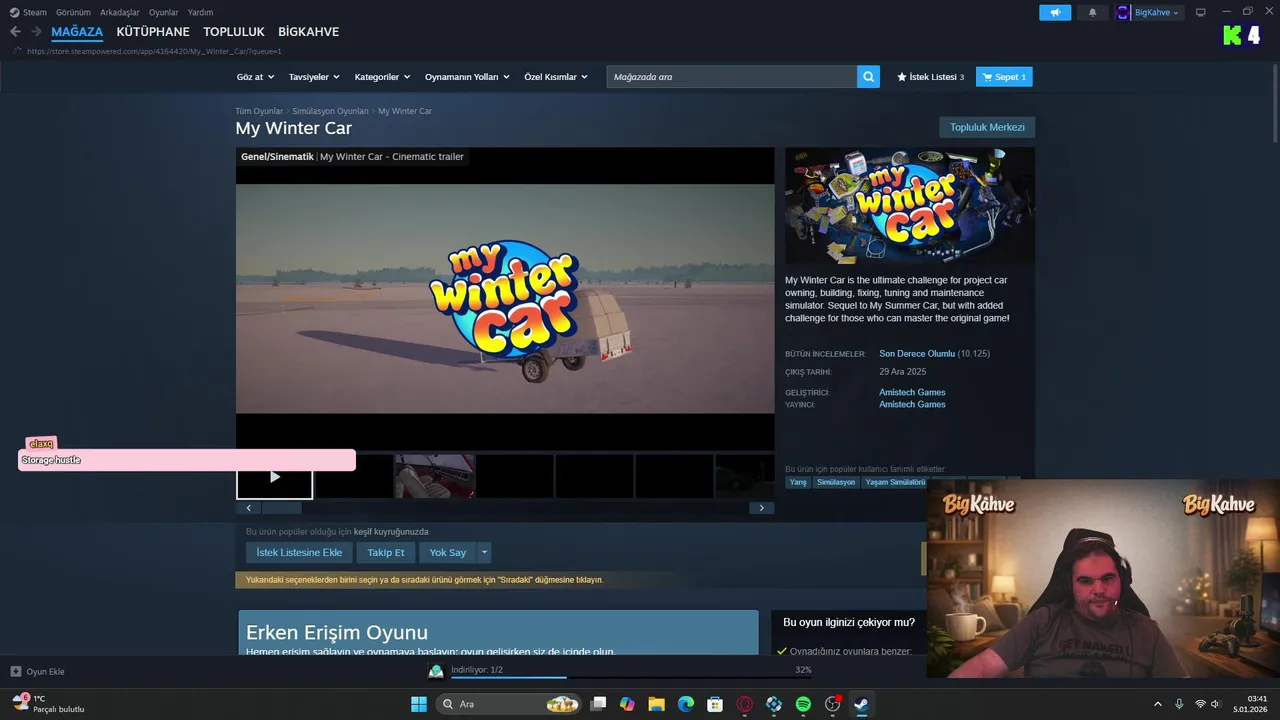Open the BİGKAHVE profile tab

(x=308, y=32)
